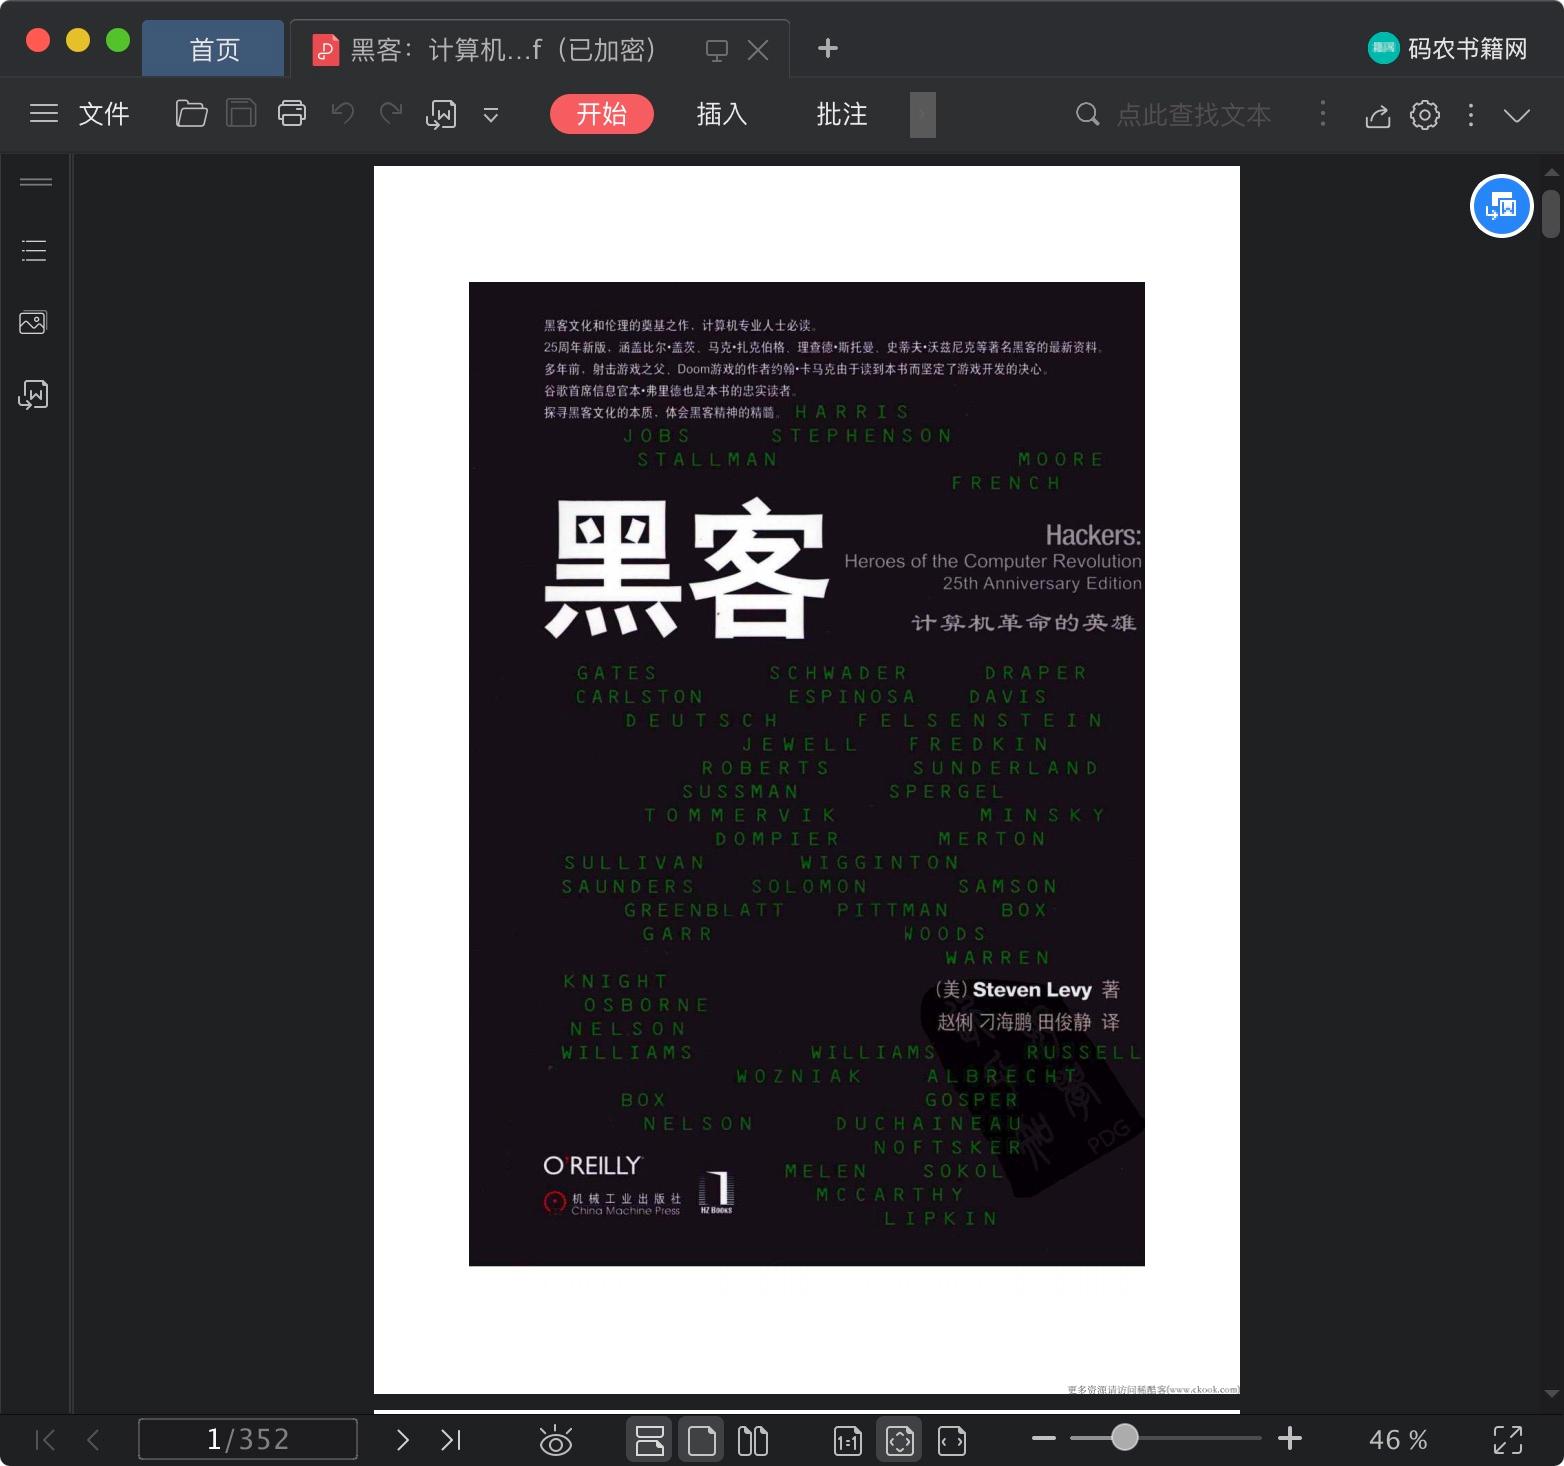Click the undo arrow icon
1564x1466 pixels.
[x=343, y=114]
